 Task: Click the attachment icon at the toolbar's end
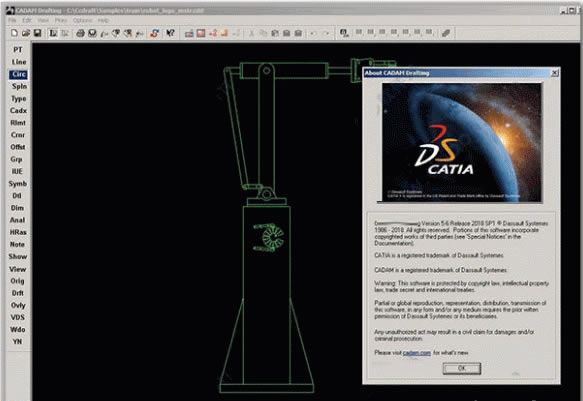[x=446, y=33]
